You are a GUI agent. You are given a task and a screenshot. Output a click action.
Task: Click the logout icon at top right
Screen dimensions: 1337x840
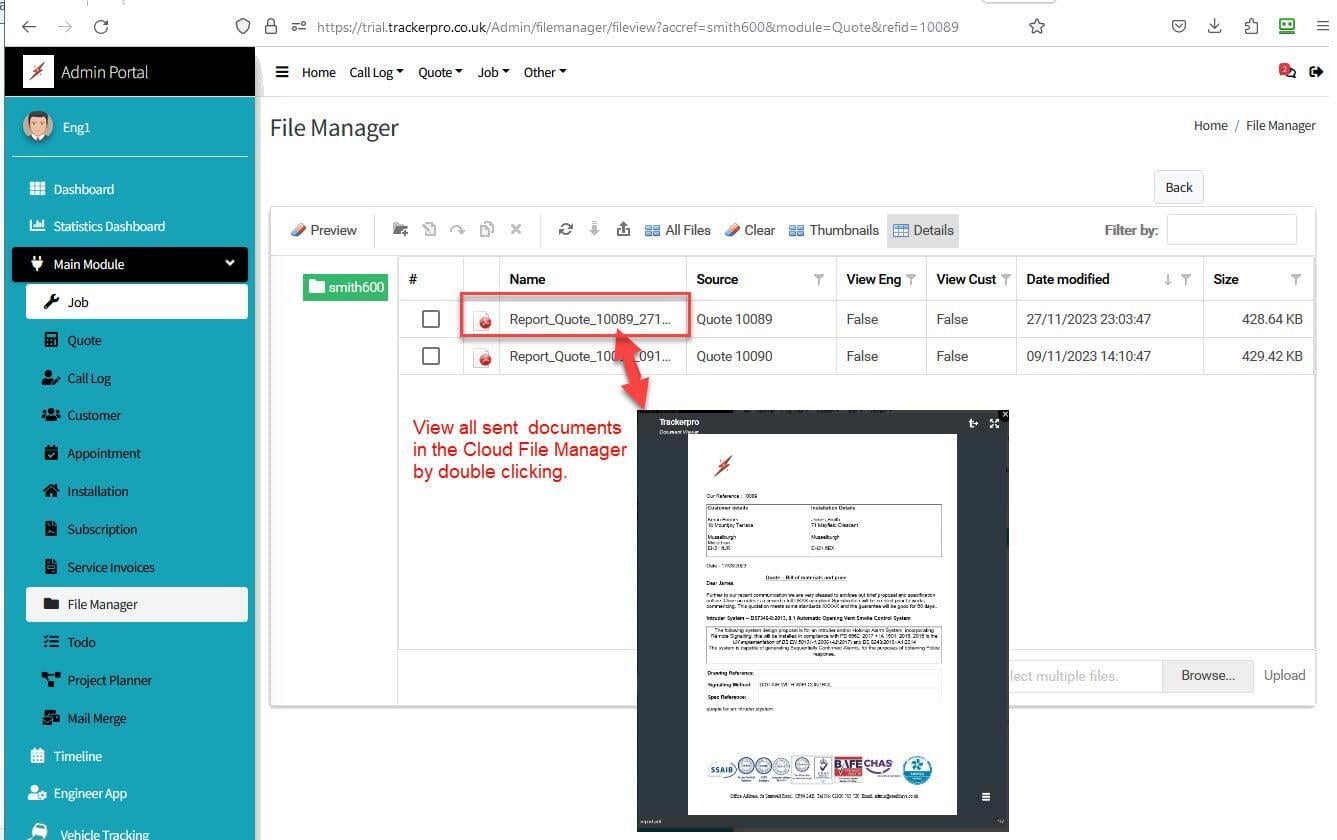coord(1316,72)
